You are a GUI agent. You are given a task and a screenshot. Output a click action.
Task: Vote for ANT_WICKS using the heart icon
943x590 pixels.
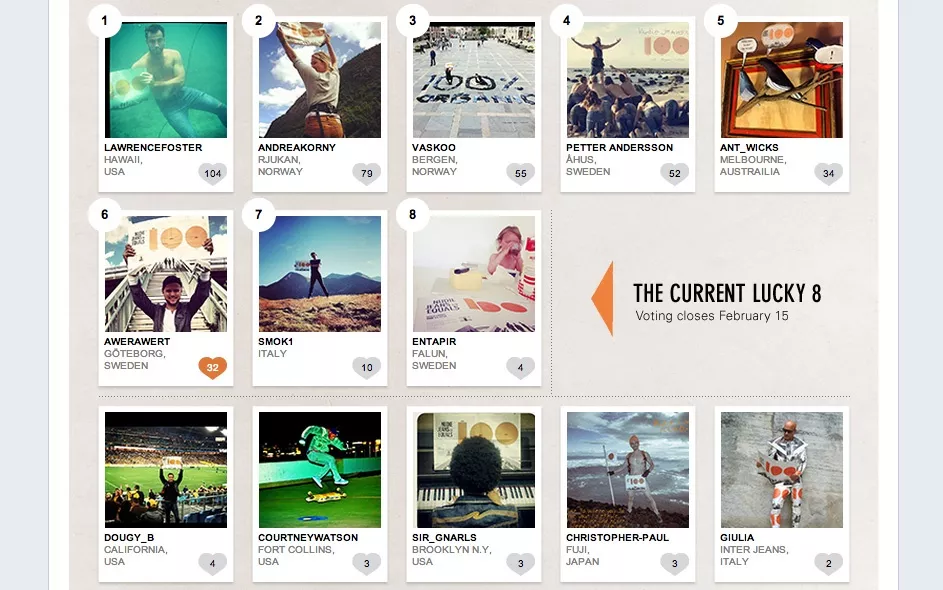tap(829, 173)
